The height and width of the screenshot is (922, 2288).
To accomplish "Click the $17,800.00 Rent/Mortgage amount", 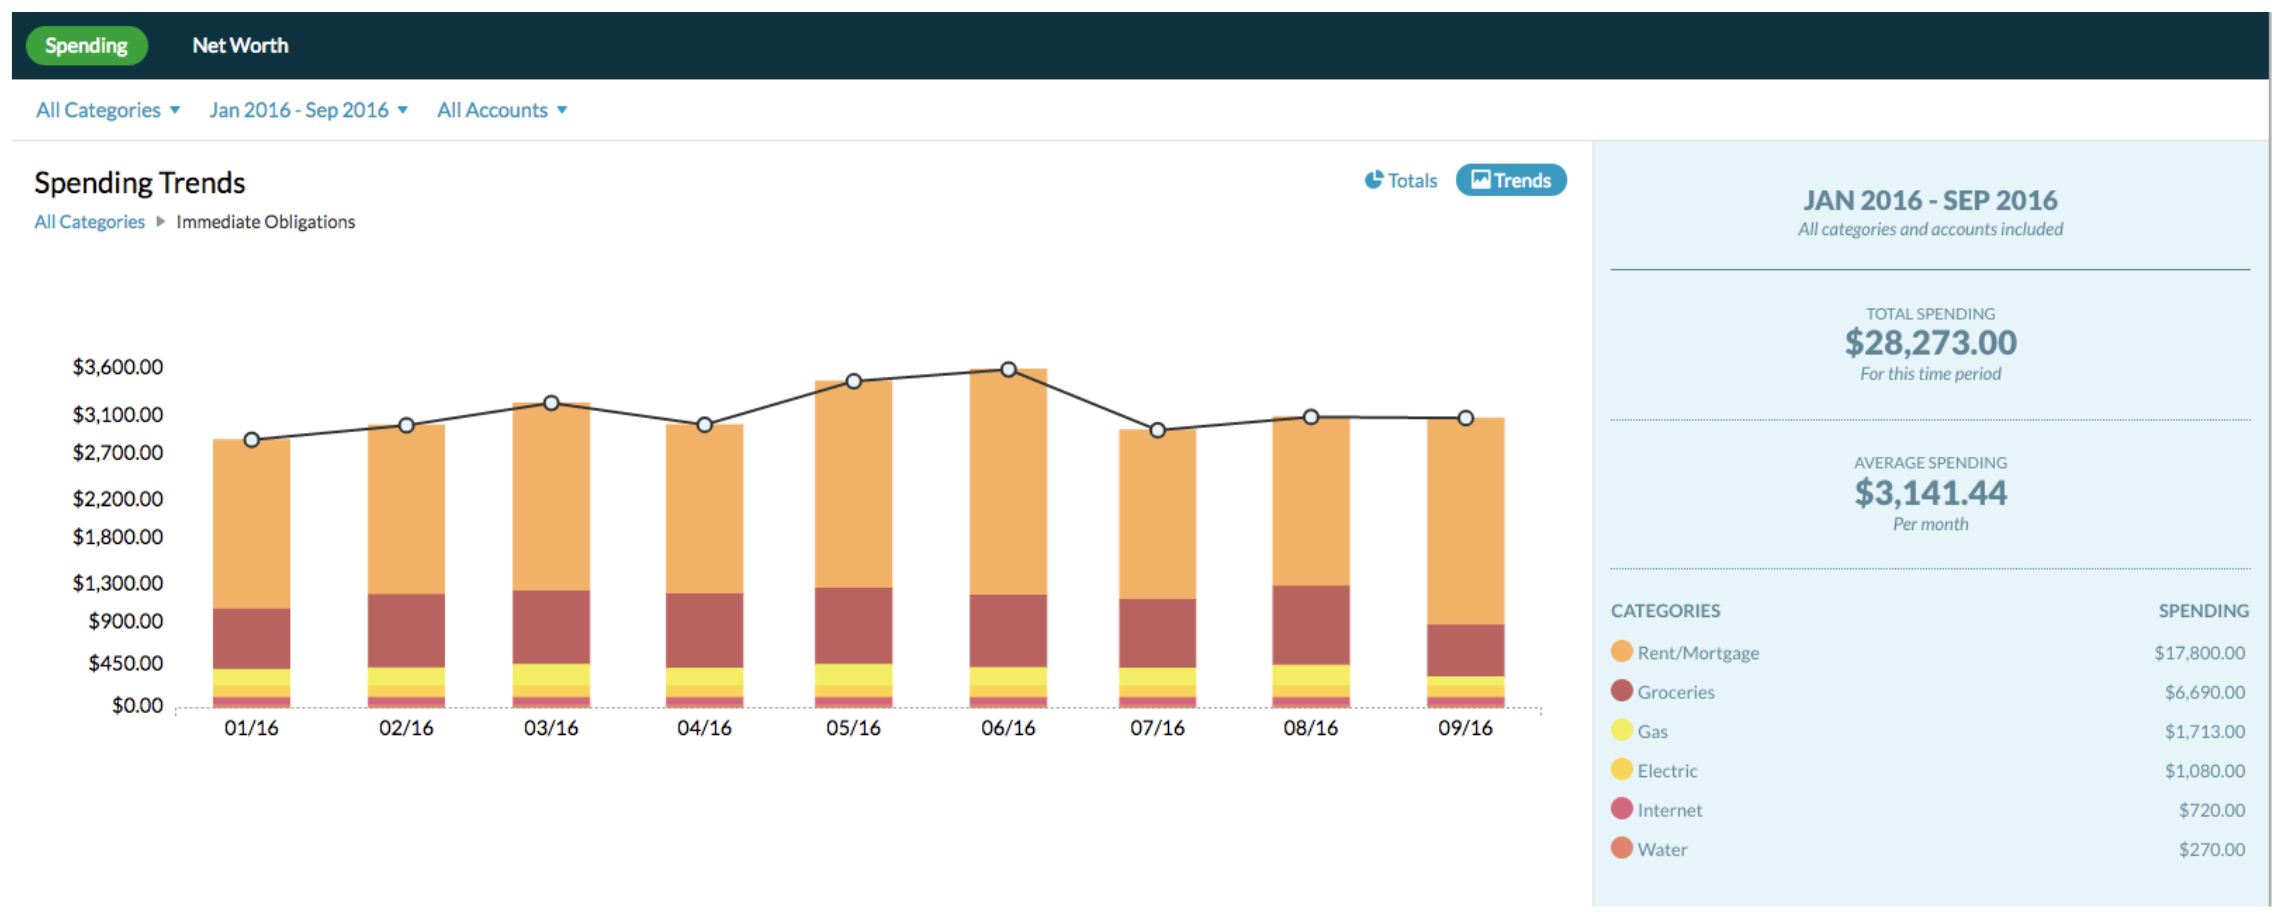I will pos(2199,653).
